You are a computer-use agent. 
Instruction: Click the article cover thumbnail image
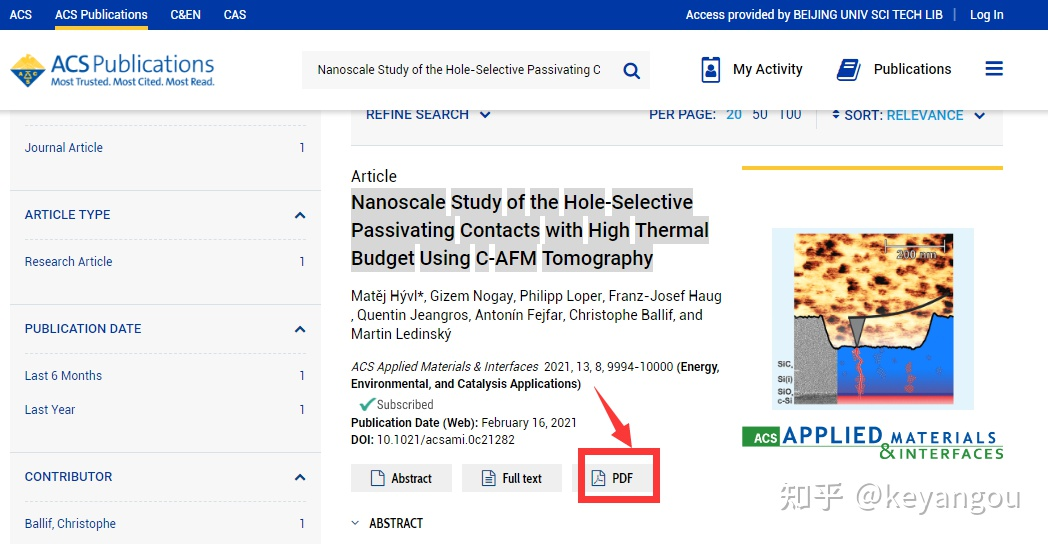tap(872, 318)
